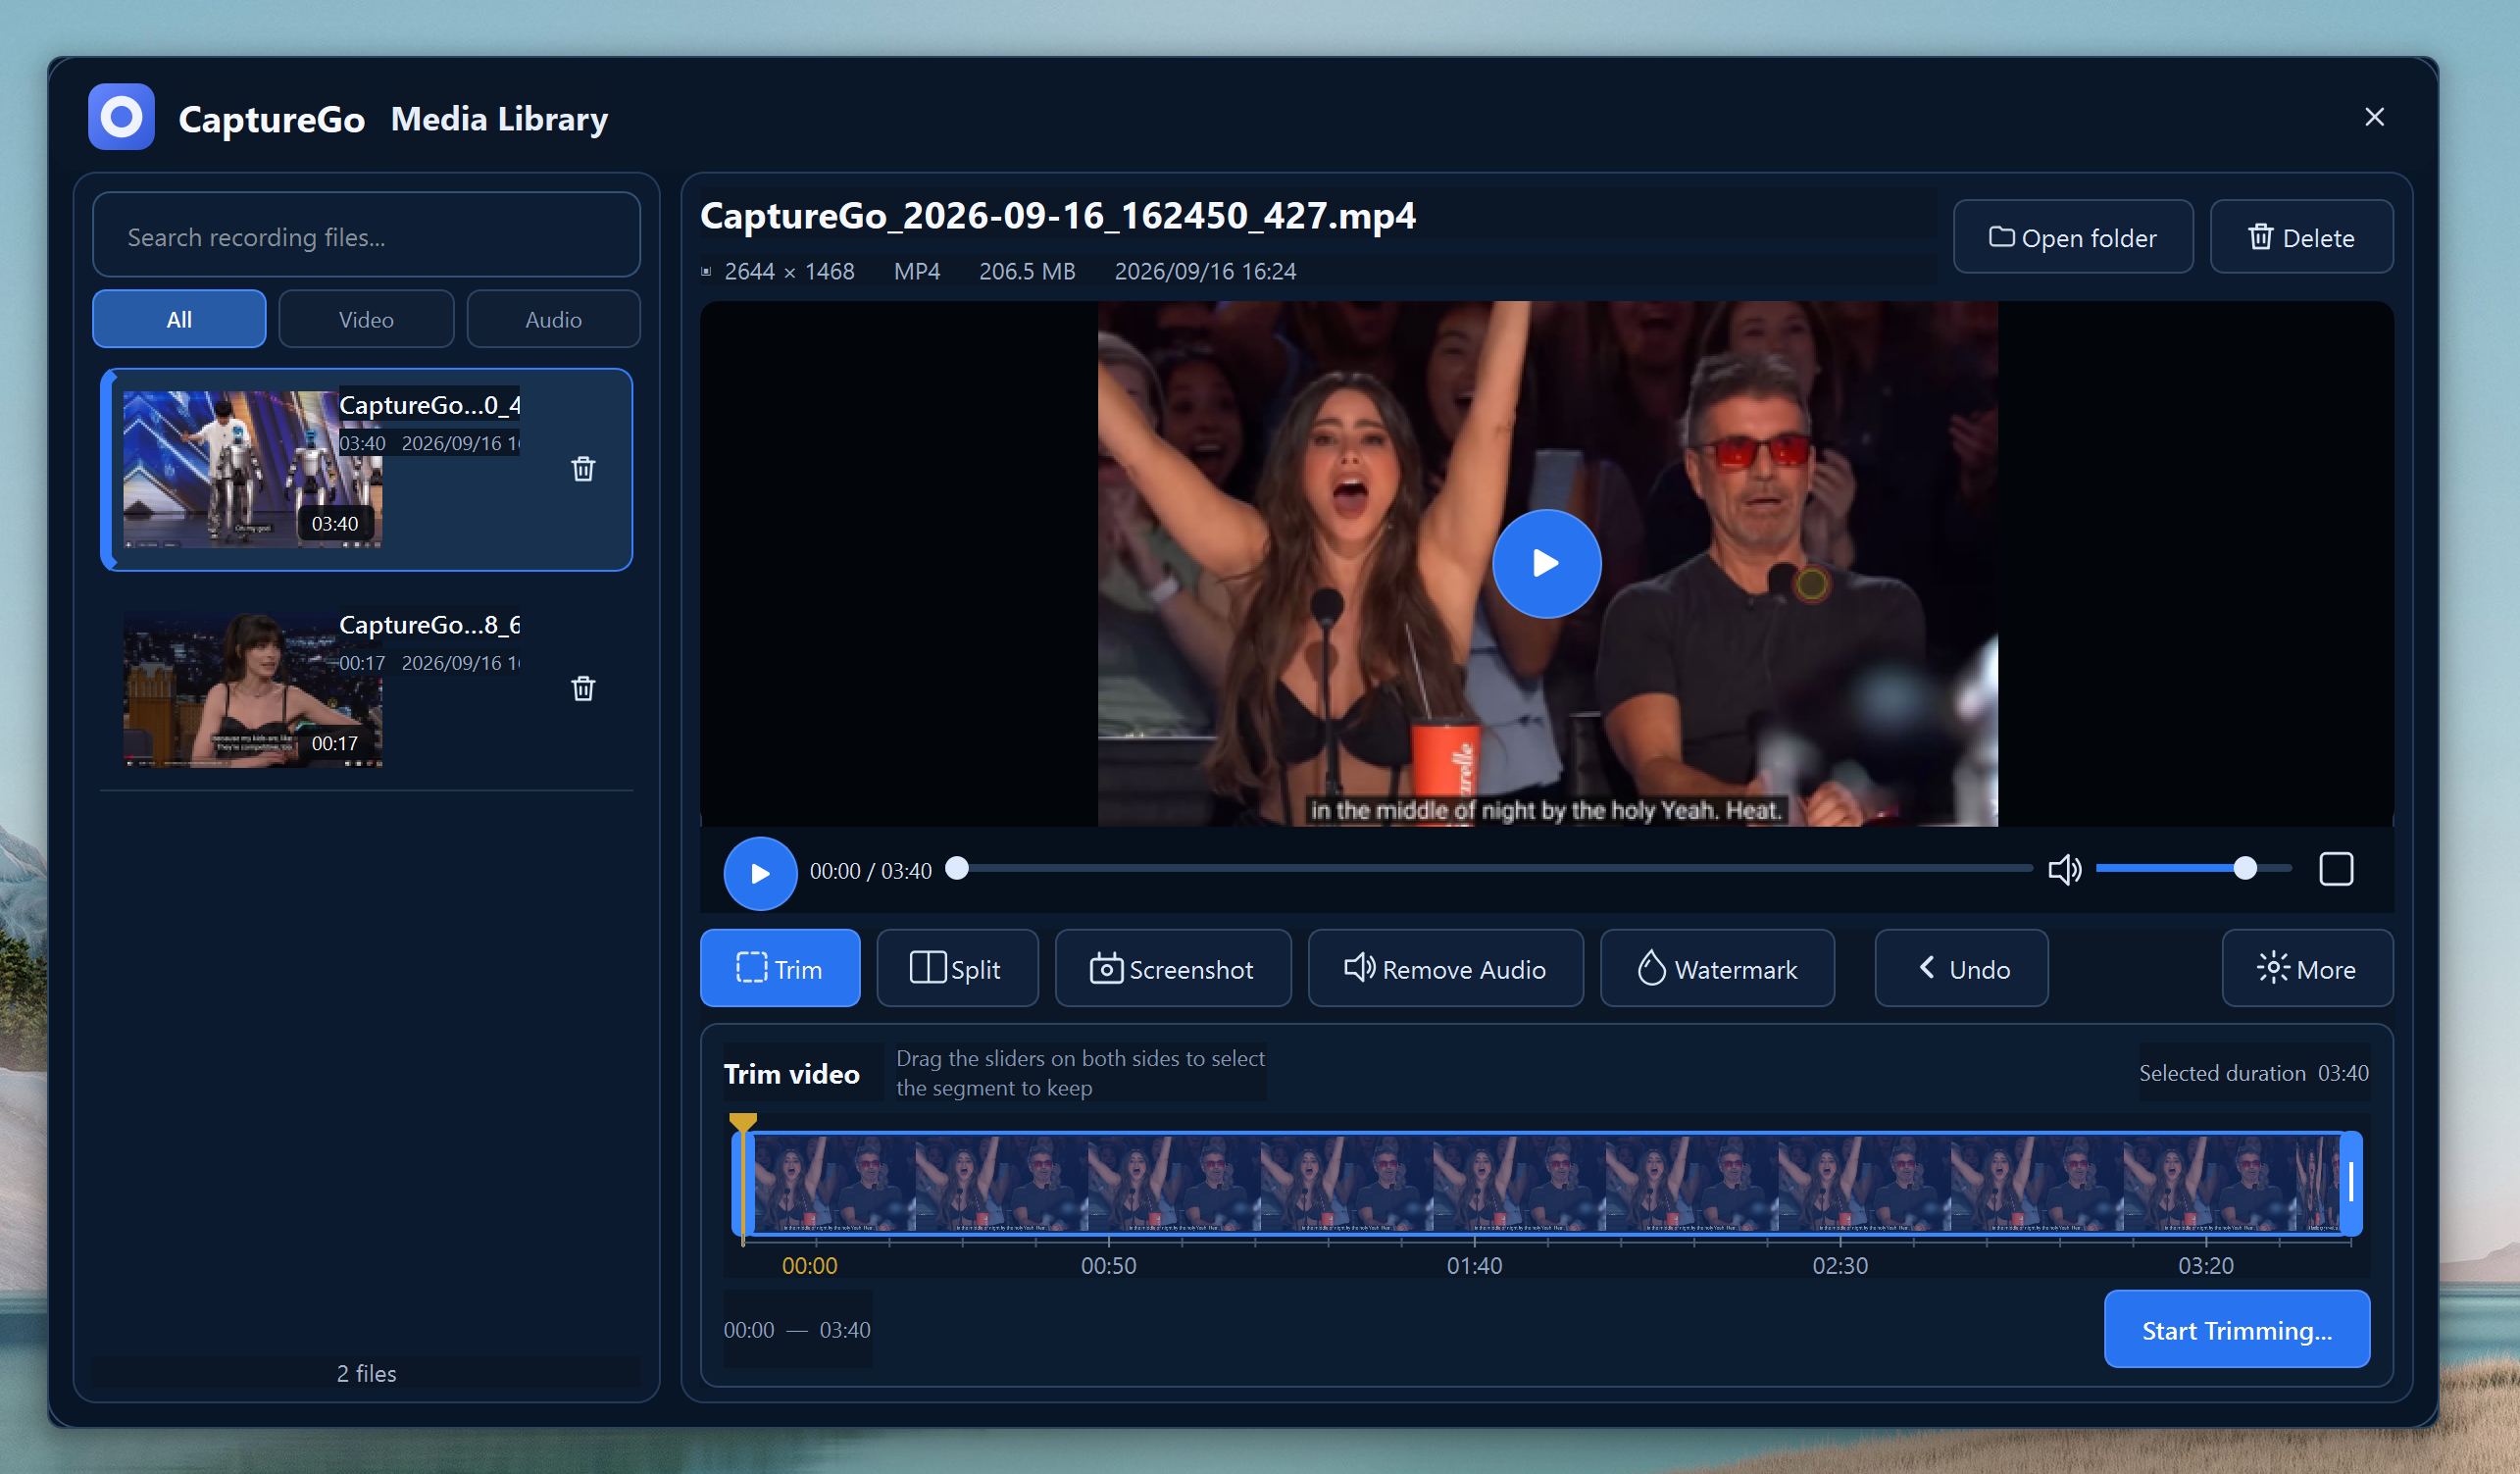2520x1474 pixels.
Task: Click the volume slider handle
Action: click(2244, 868)
